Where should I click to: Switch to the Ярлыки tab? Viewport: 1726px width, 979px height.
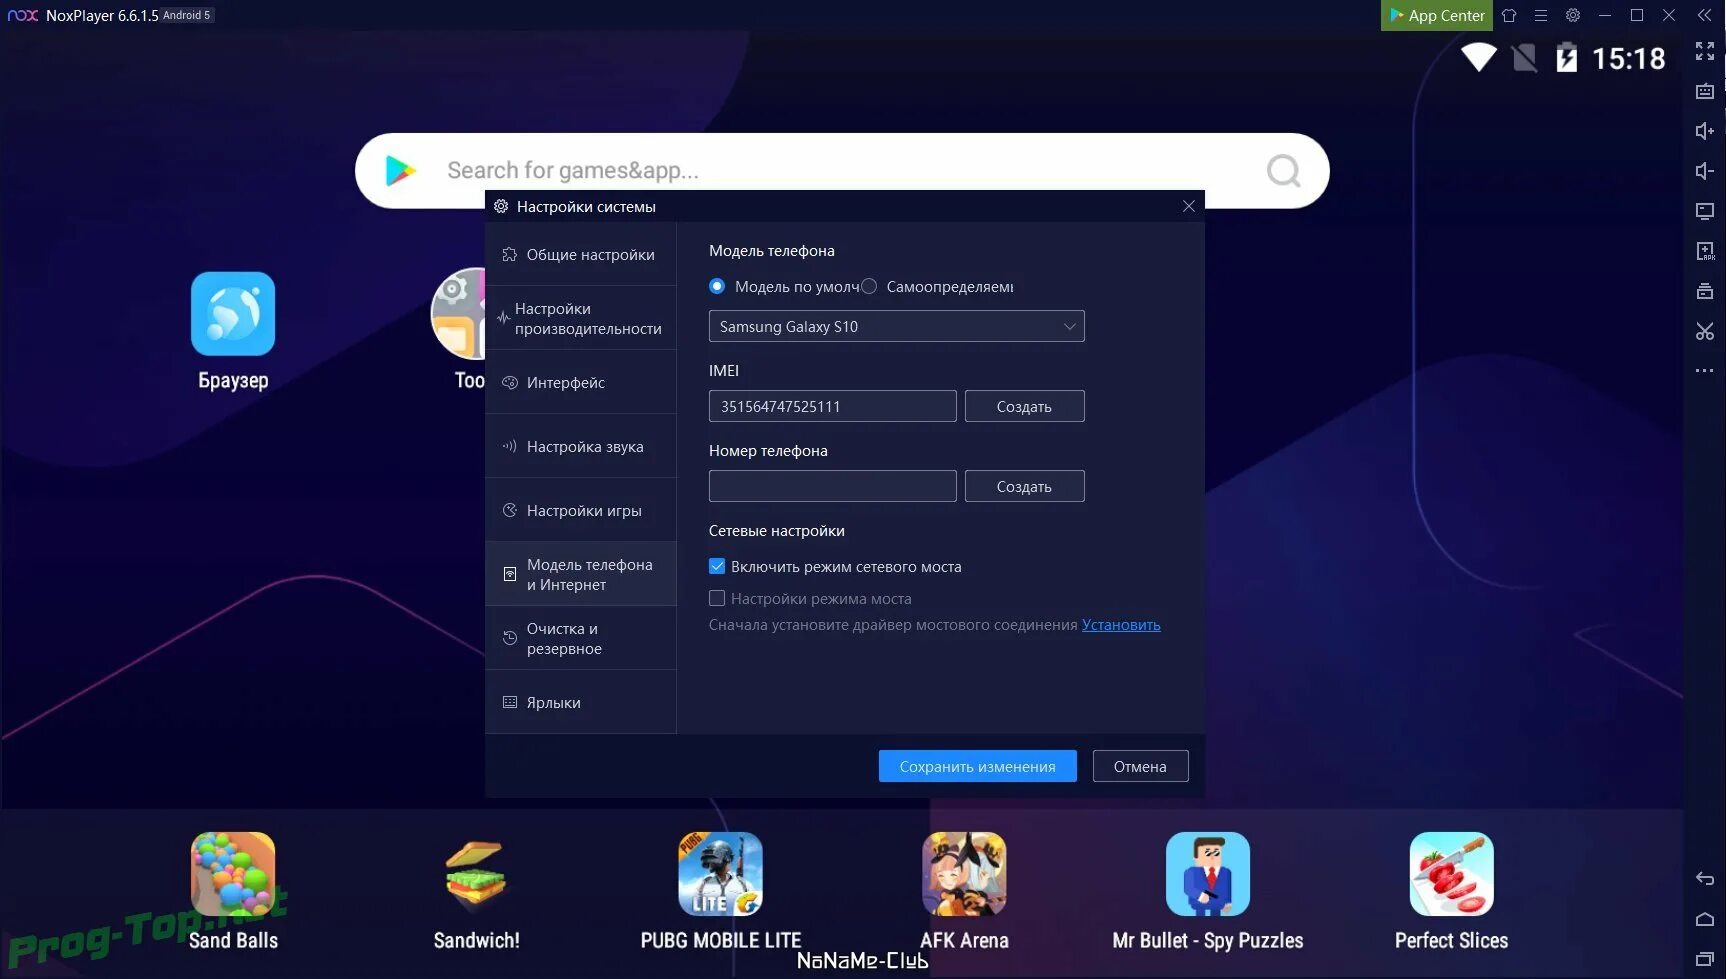pos(581,703)
